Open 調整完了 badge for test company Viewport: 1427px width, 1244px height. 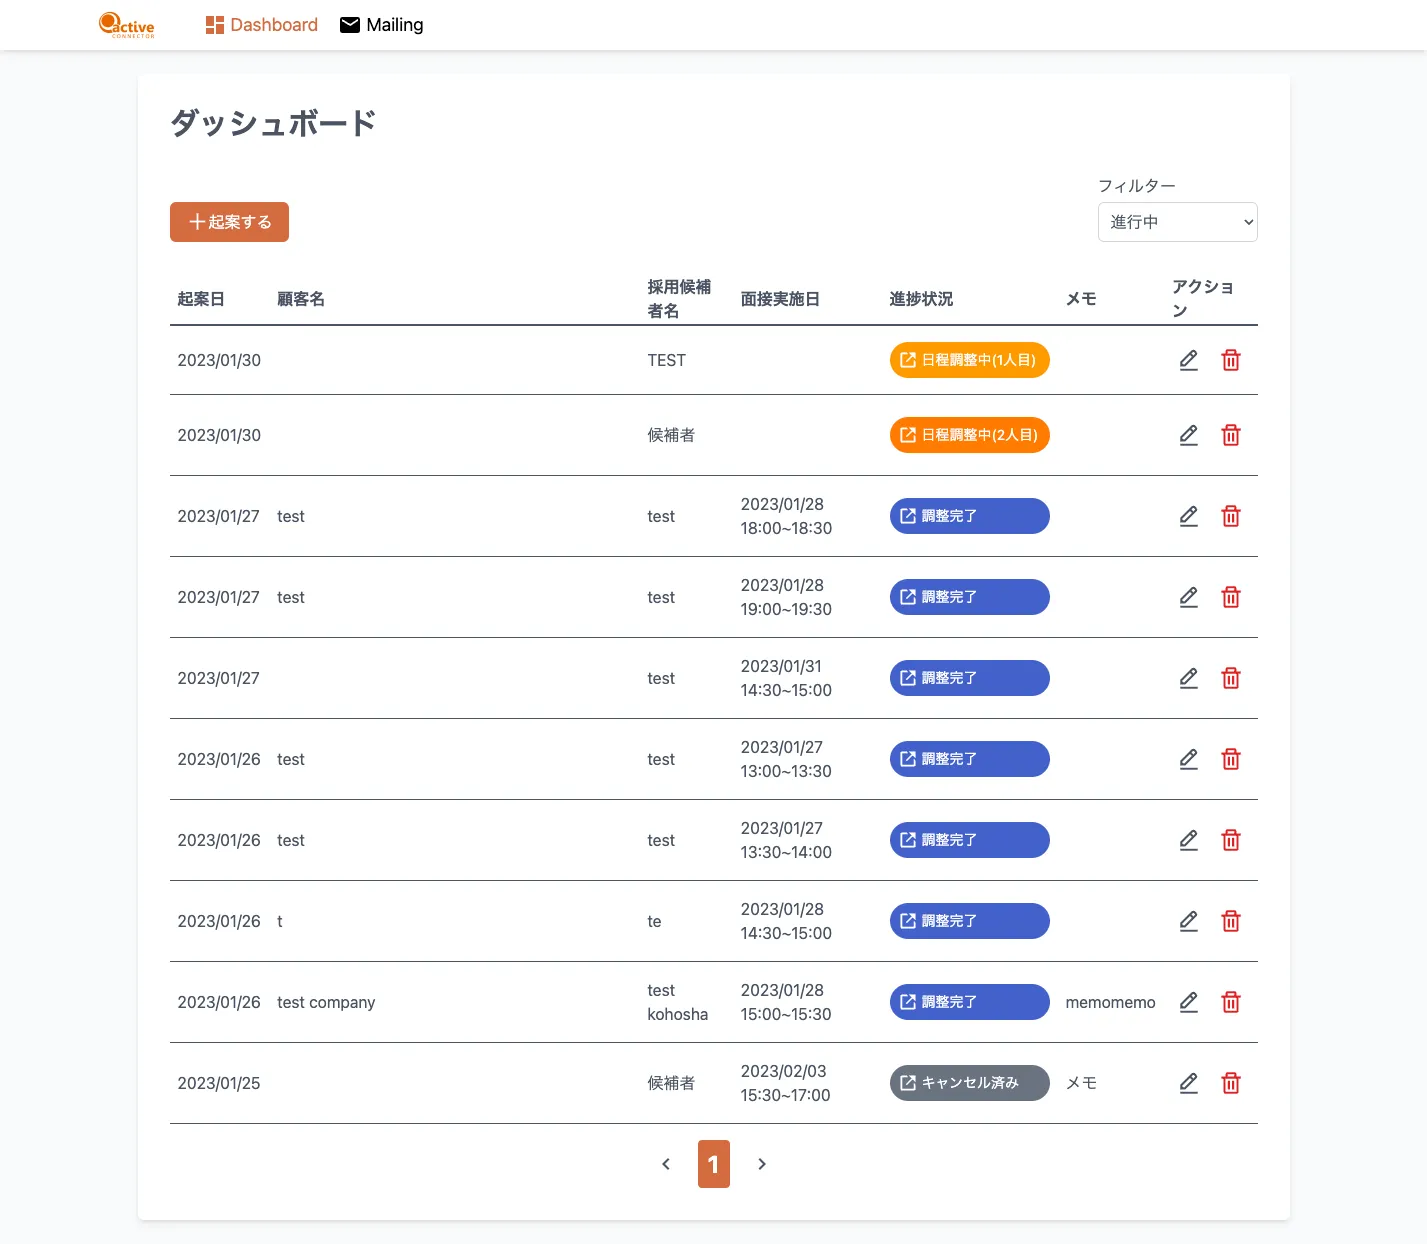[969, 1002]
